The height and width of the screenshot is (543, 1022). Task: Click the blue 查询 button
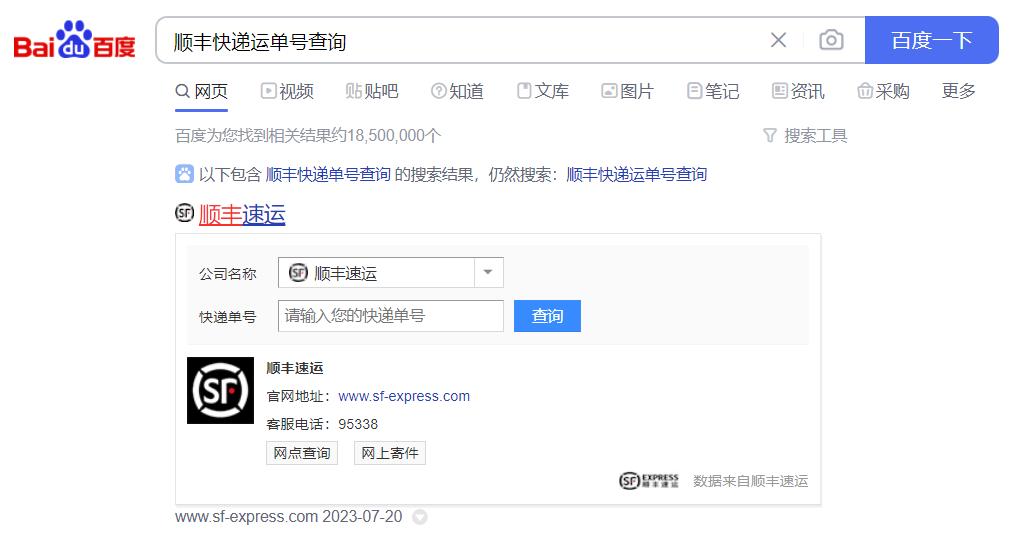(x=547, y=316)
